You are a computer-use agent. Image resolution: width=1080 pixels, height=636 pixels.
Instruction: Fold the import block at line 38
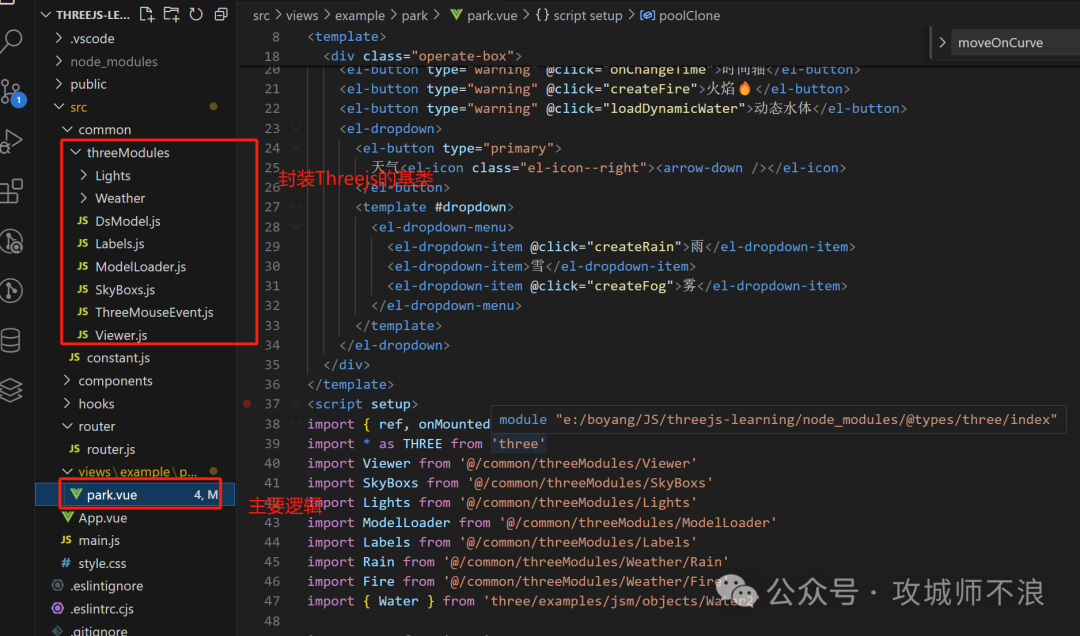[295, 424]
